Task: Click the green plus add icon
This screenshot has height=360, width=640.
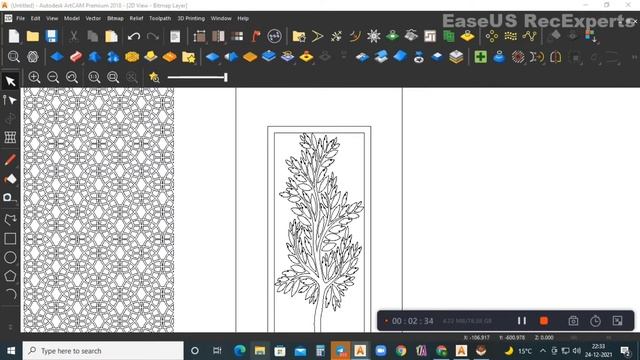Action: [x=480, y=57]
